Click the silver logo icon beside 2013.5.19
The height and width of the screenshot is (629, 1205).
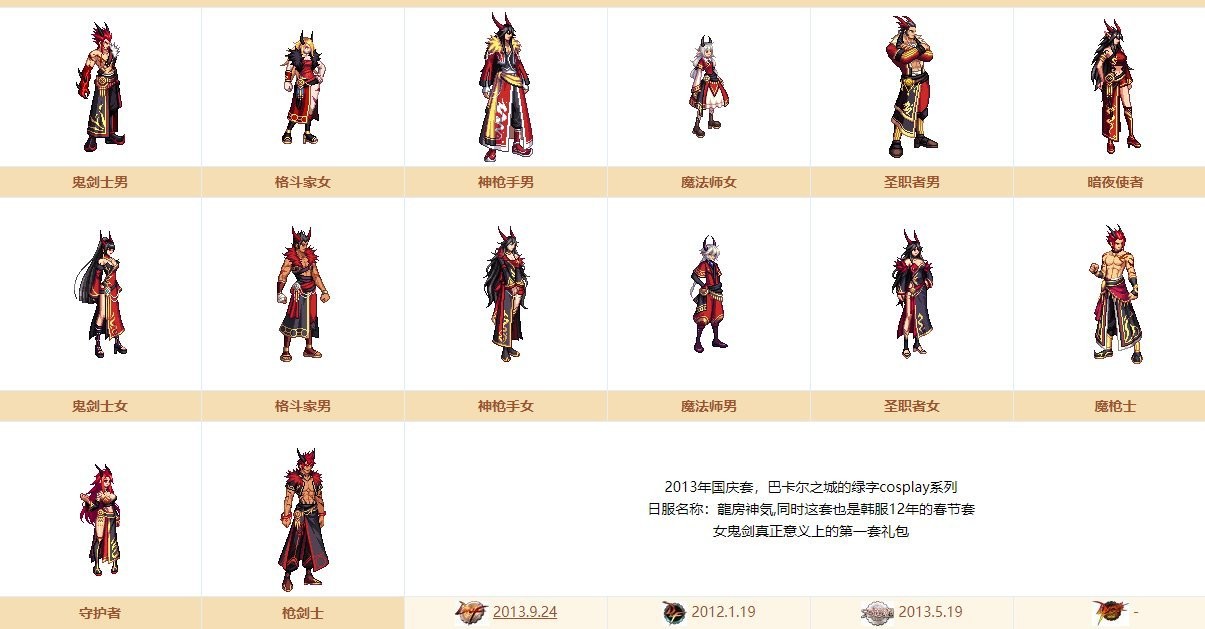877,612
